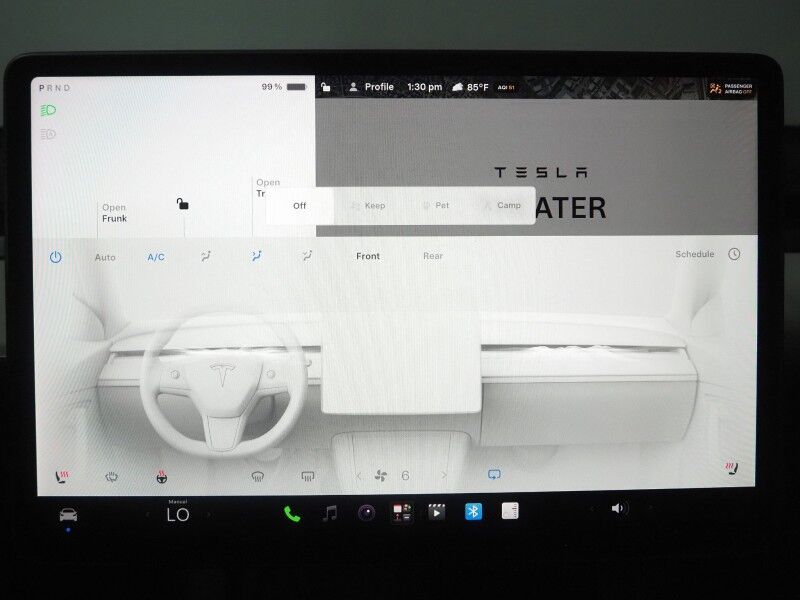Select the foot-level airflow vent icon
Screen dimensions: 800x600
pos(307,256)
